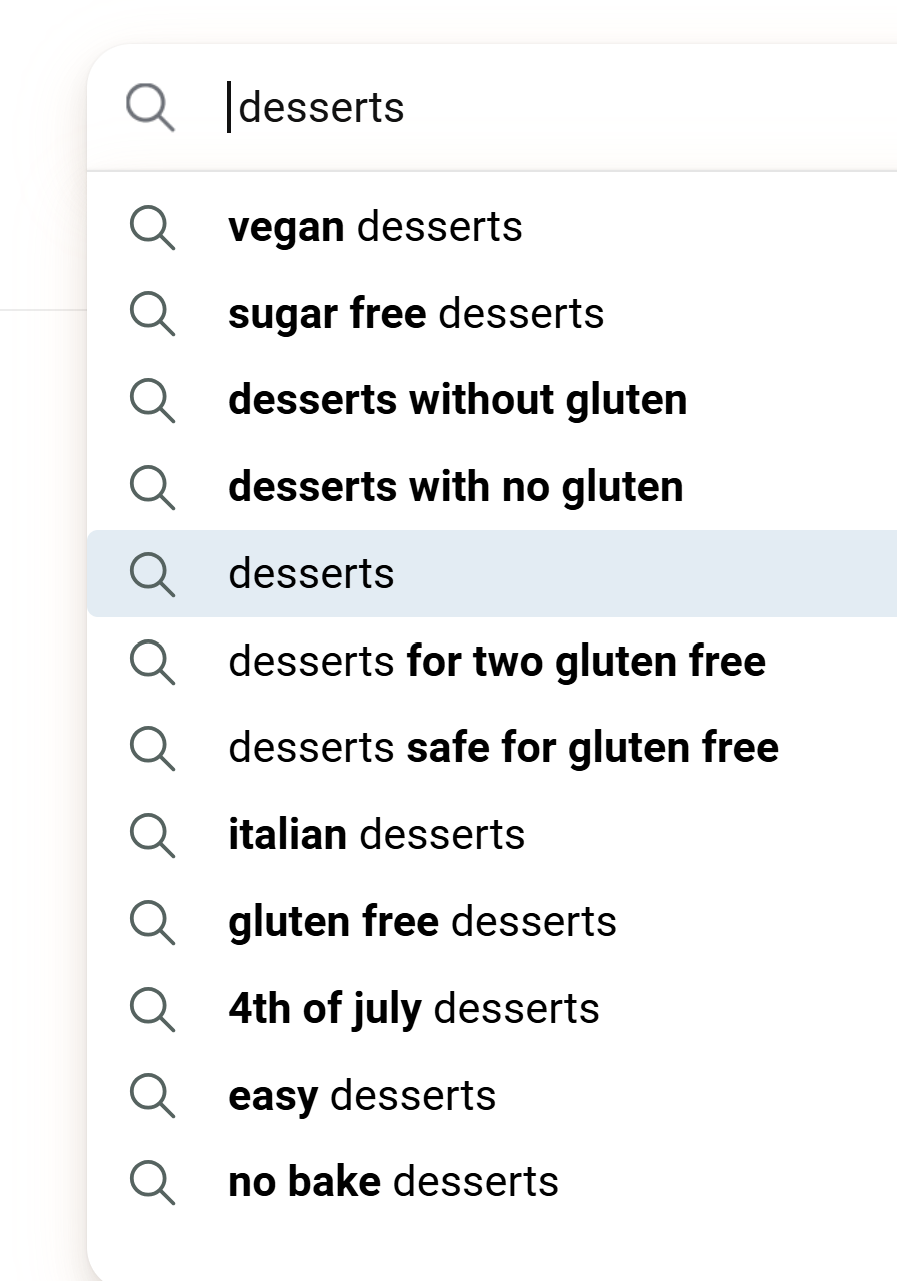Choose the sugar free desserts suggestion

[492, 314]
